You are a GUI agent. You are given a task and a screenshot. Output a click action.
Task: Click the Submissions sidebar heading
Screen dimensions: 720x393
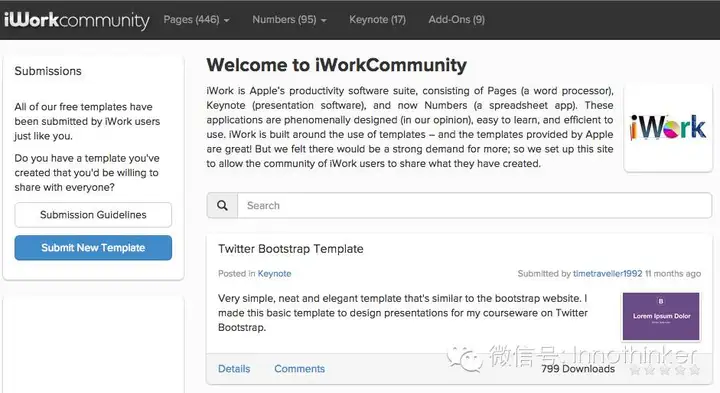tap(48, 71)
